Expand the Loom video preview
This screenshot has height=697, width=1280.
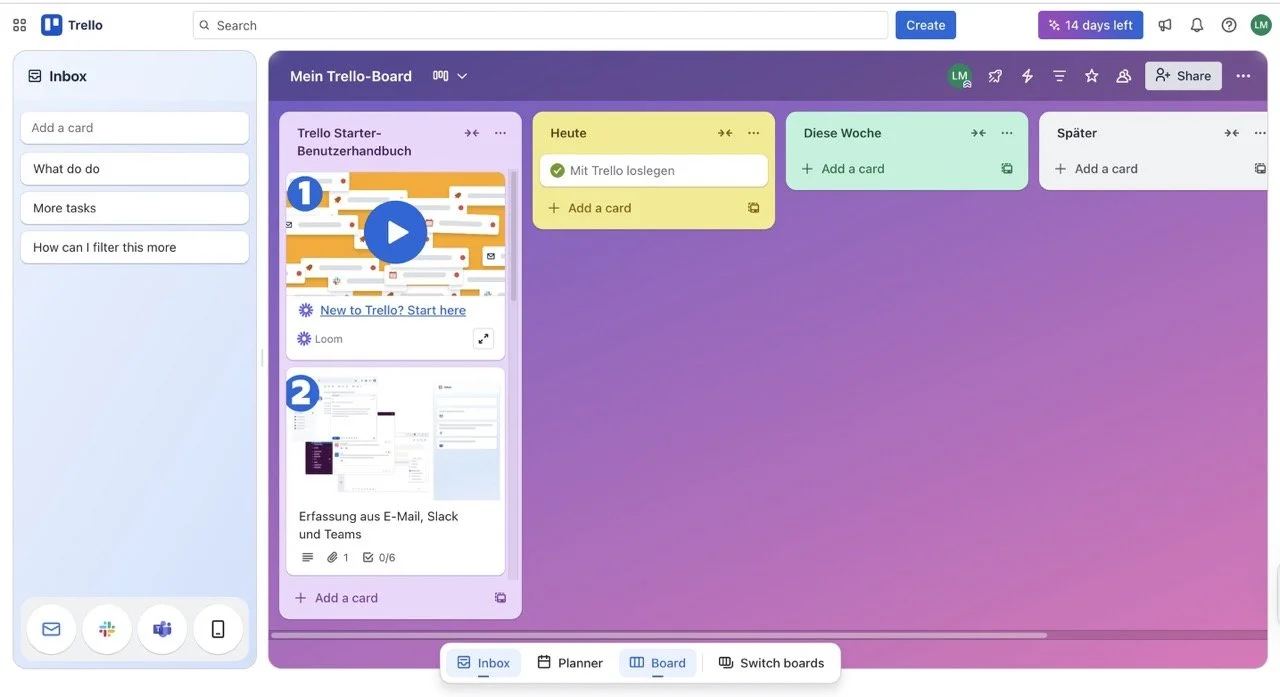tap(484, 339)
